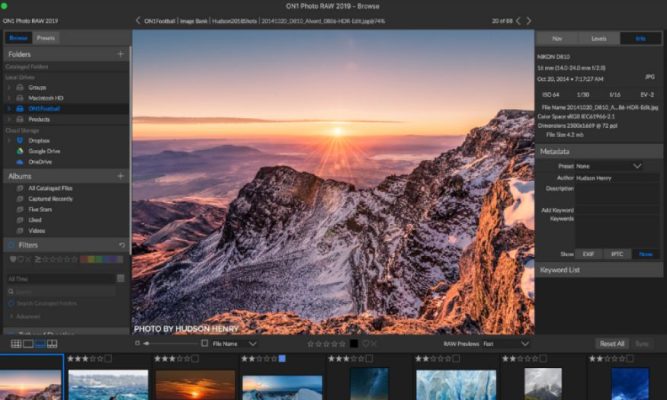
Task: Switch to compare view mode
Action: (52, 344)
